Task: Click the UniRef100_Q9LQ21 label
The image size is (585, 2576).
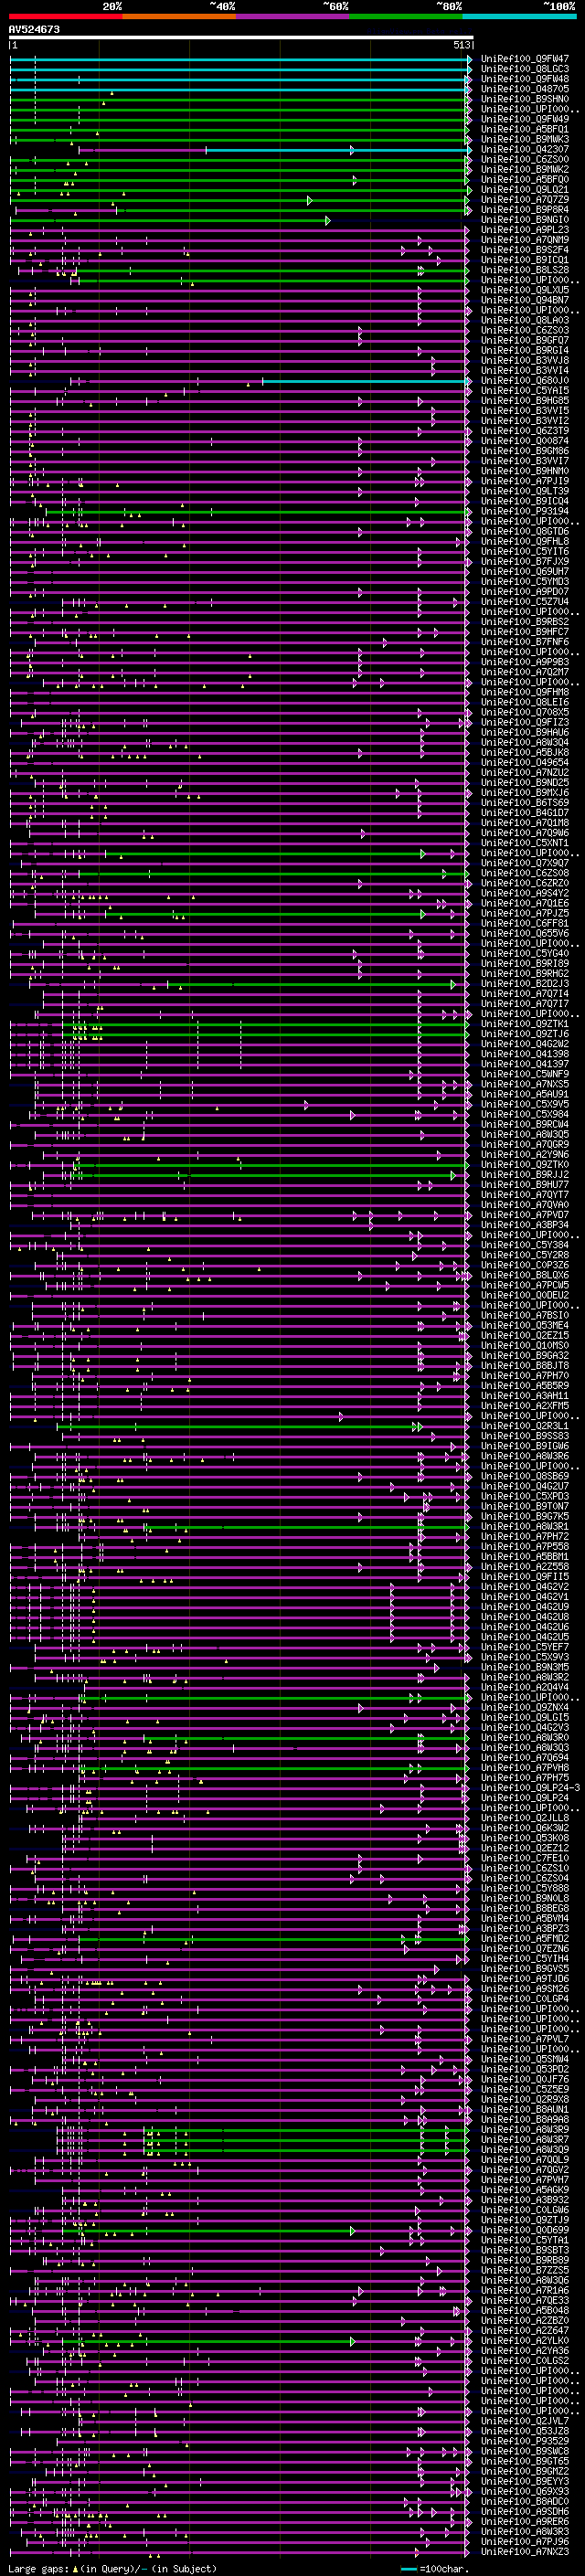Action: (x=525, y=189)
